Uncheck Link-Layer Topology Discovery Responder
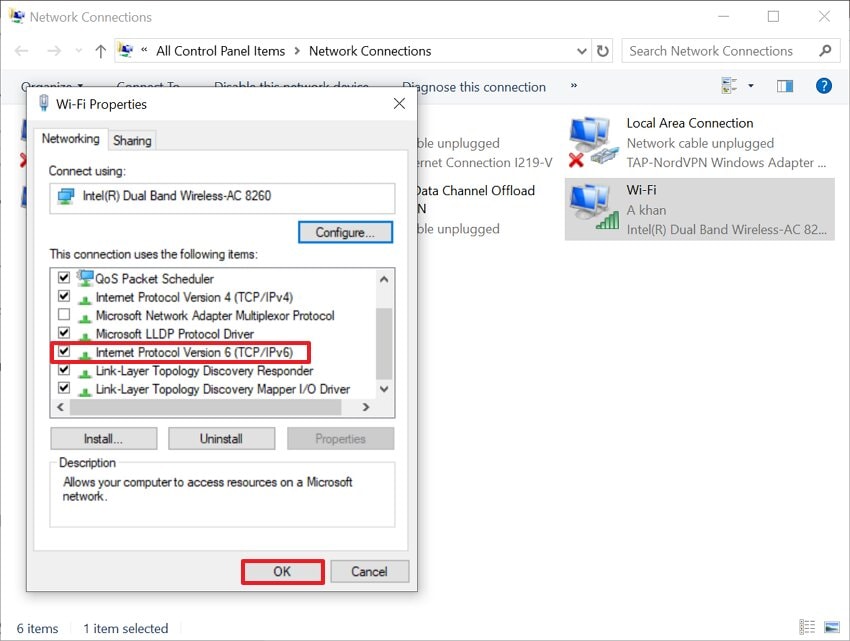Screen dimensions: 850x641 (x=64, y=370)
